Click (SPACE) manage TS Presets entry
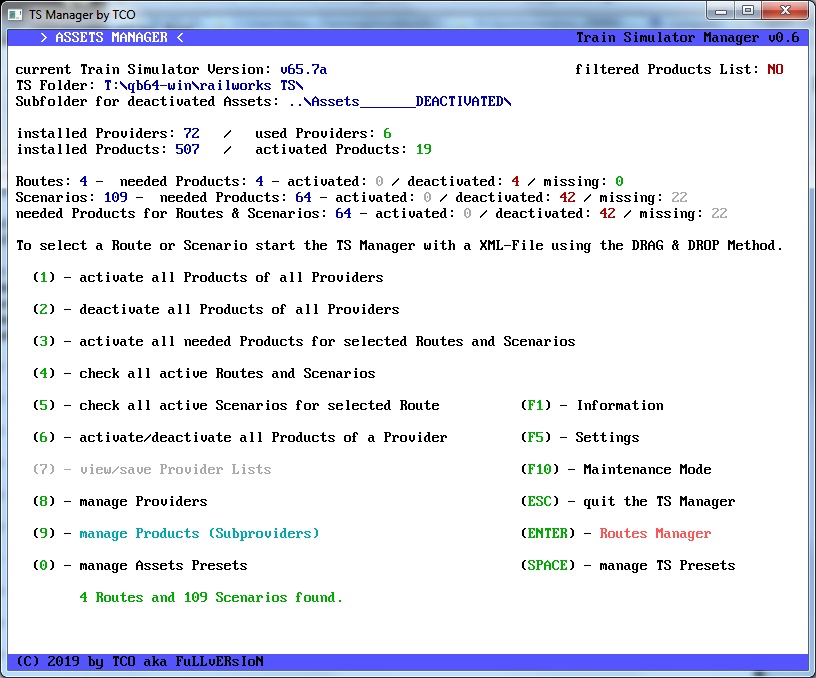 coord(628,566)
